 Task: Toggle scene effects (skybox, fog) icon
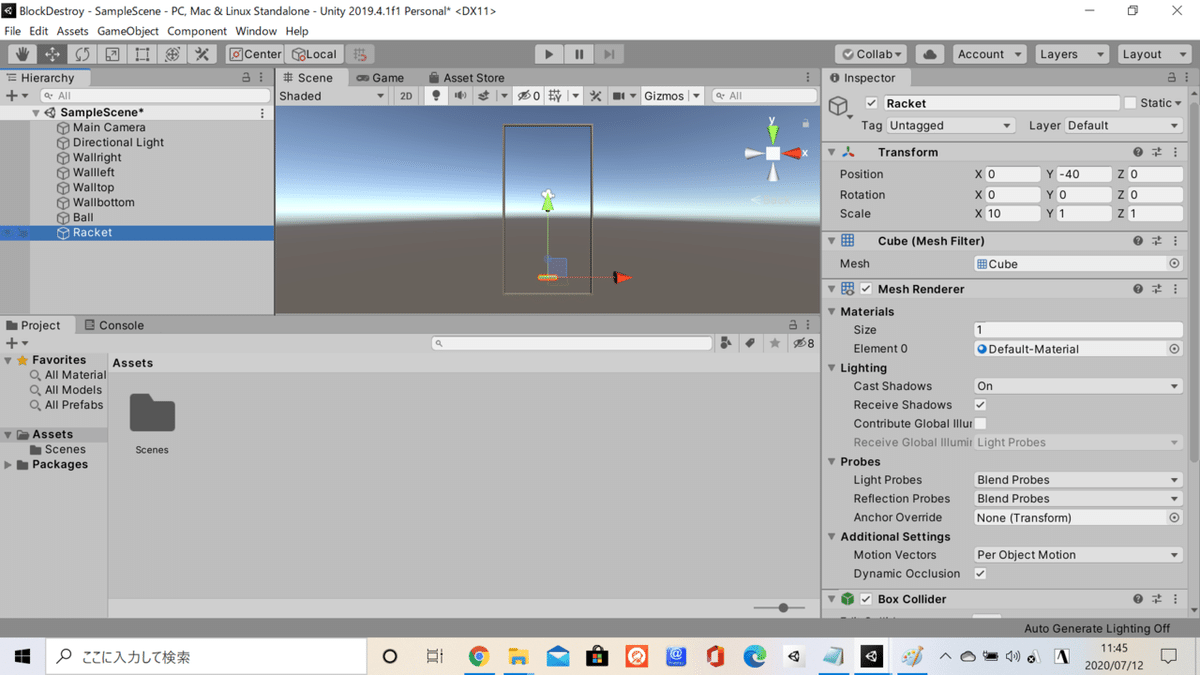tap(484, 96)
